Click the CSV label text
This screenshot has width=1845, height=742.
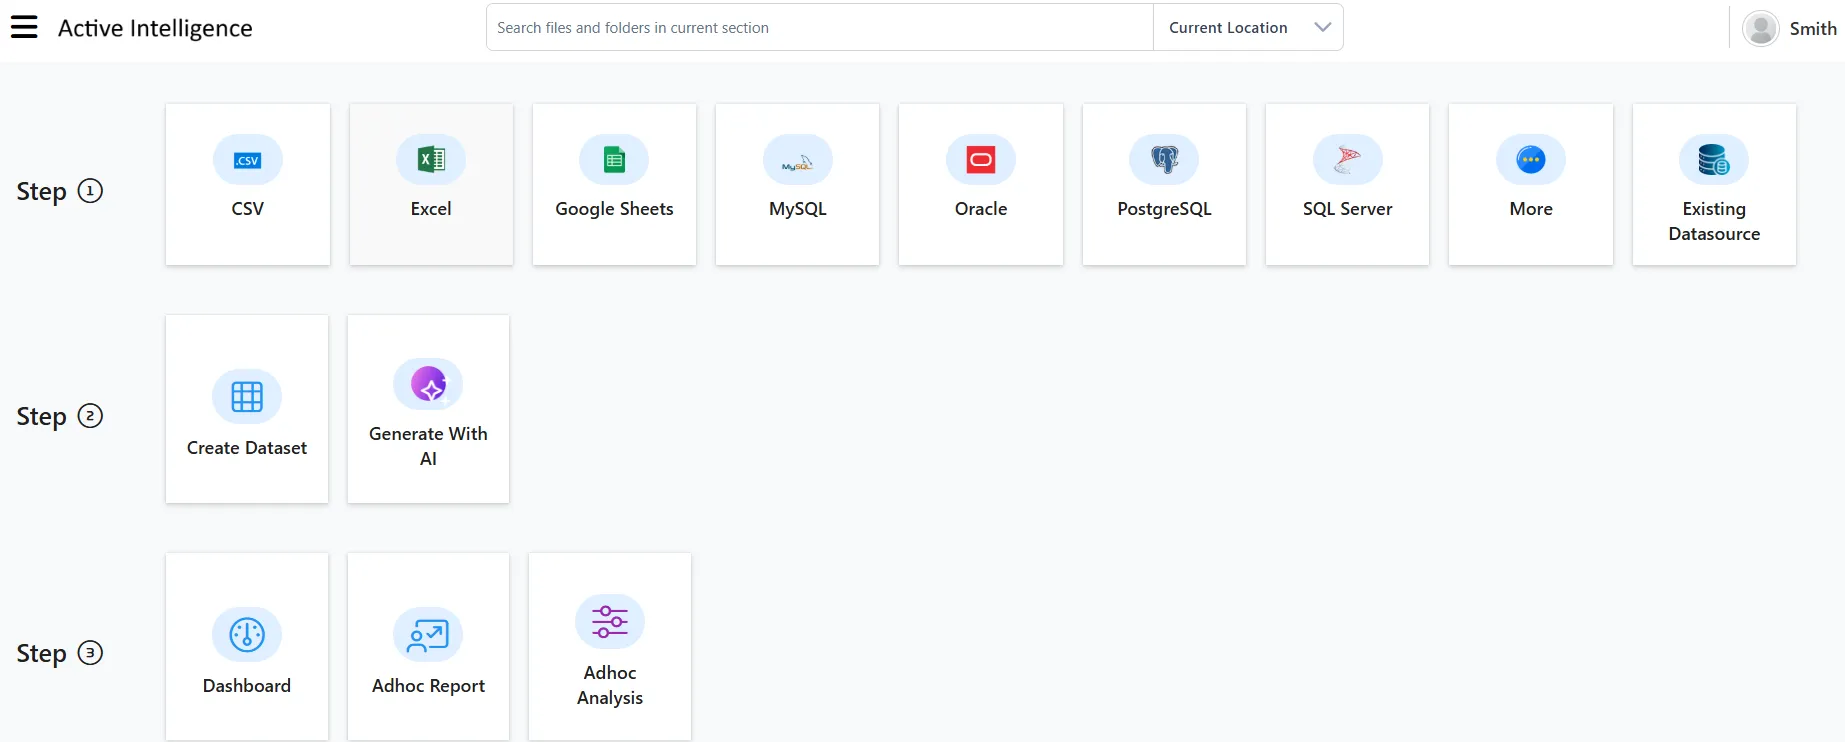pyautogui.click(x=248, y=209)
